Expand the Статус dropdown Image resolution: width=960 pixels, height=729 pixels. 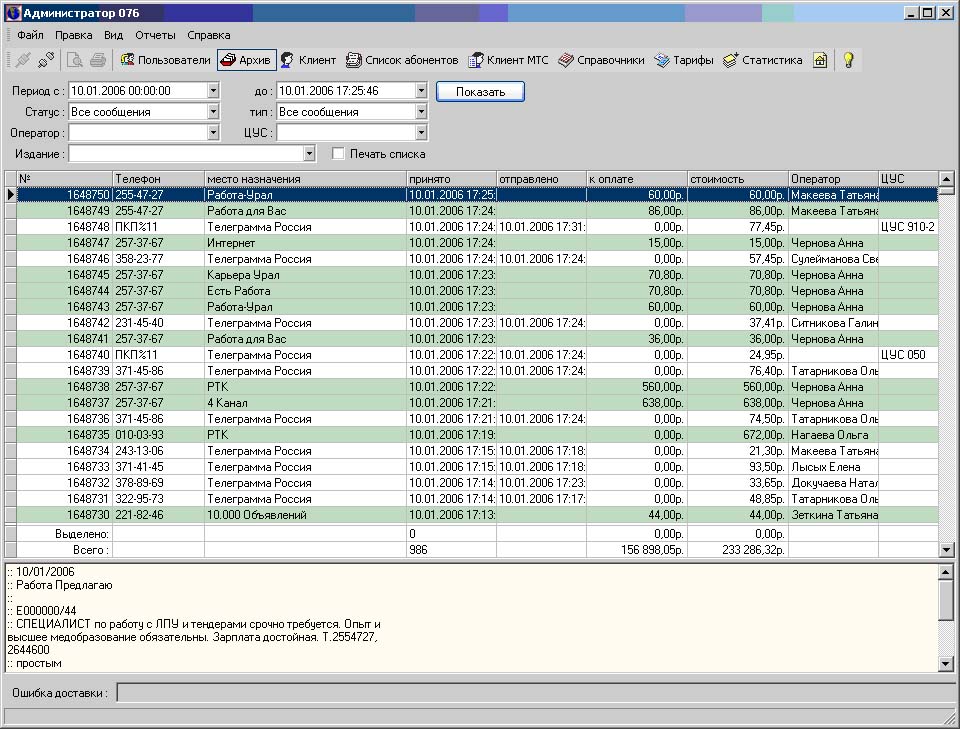[x=213, y=112]
